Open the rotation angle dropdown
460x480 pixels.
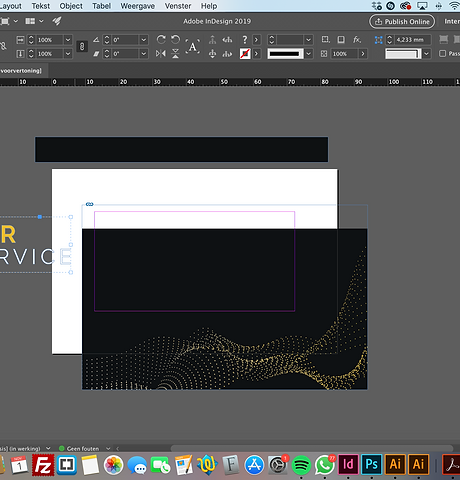(x=144, y=40)
